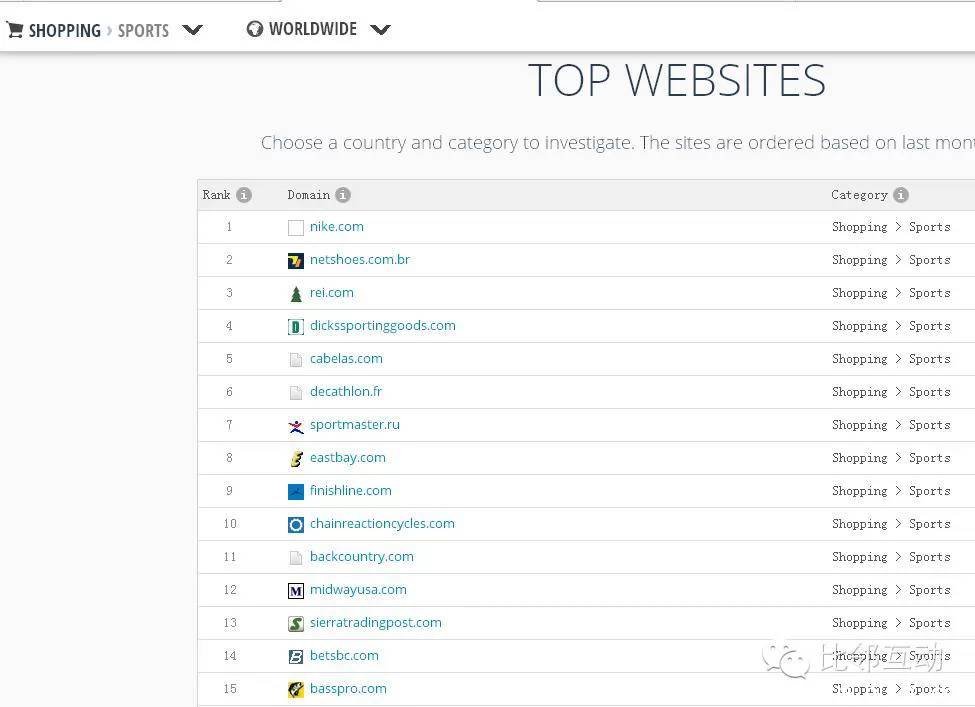
Task: Click the WORLDWIDE label
Action: pyautogui.click(x=313, y=29)
